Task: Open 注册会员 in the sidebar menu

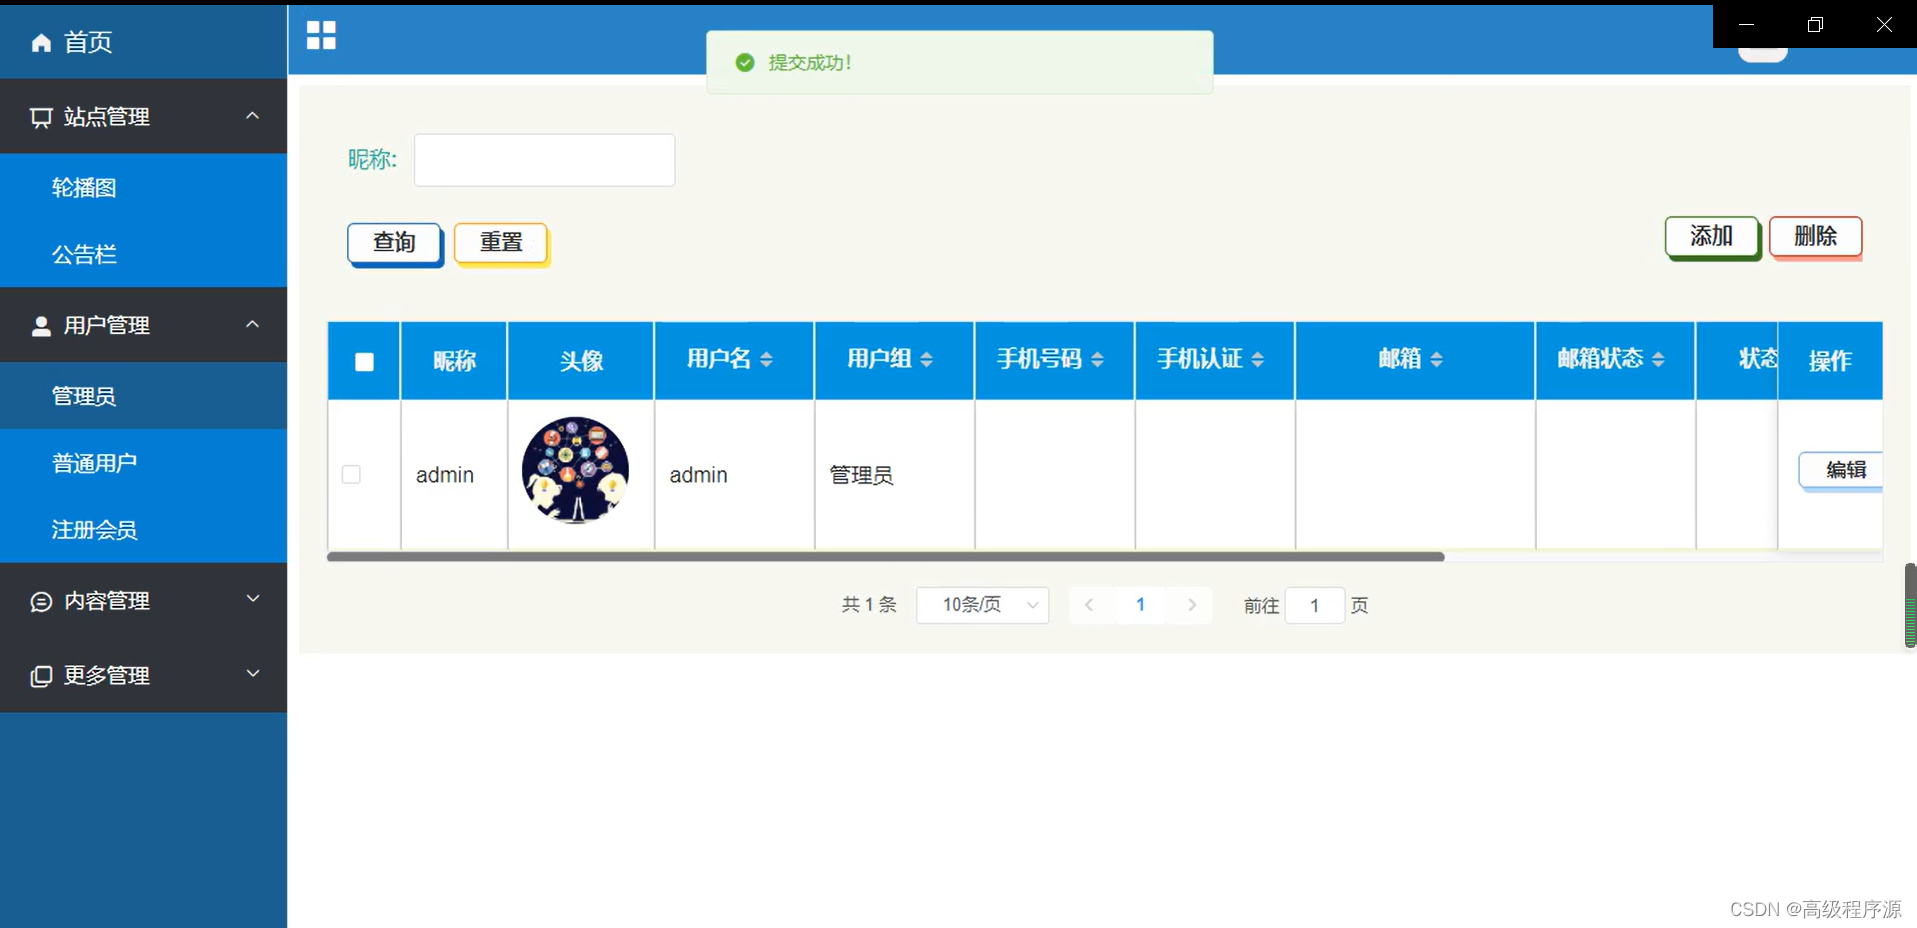Action: [95, 530]
